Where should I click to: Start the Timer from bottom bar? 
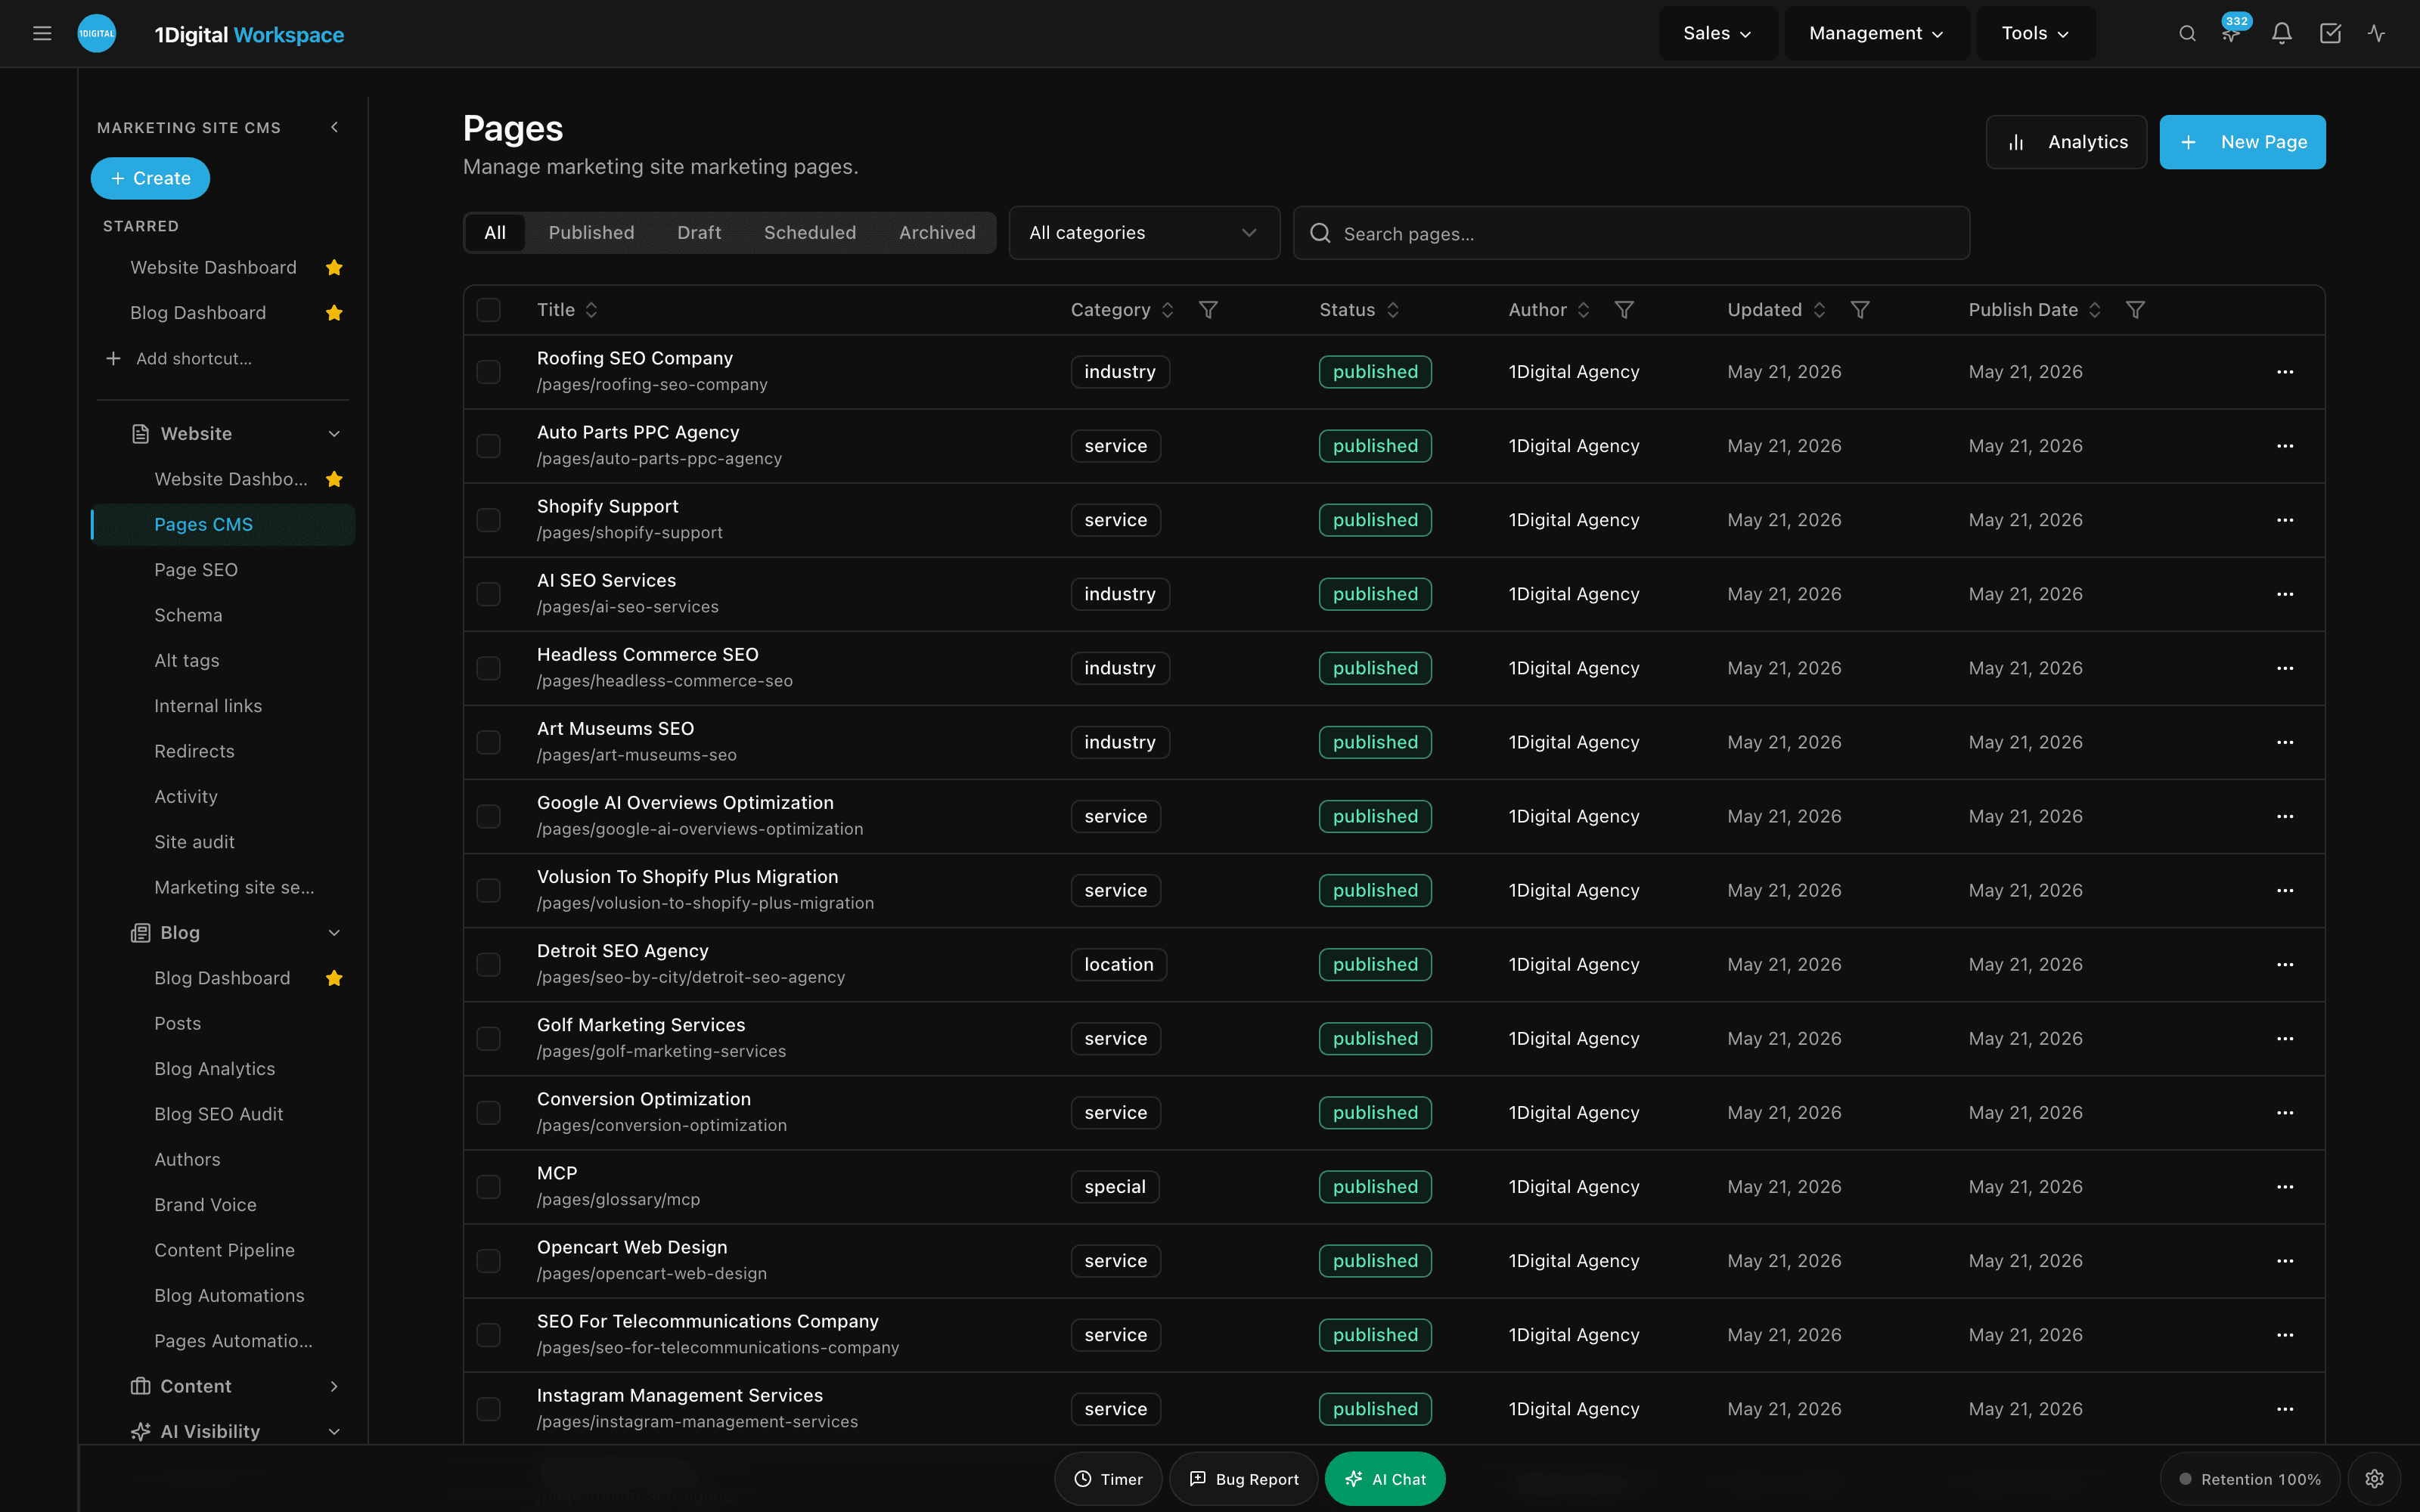coord(1108,1479)
